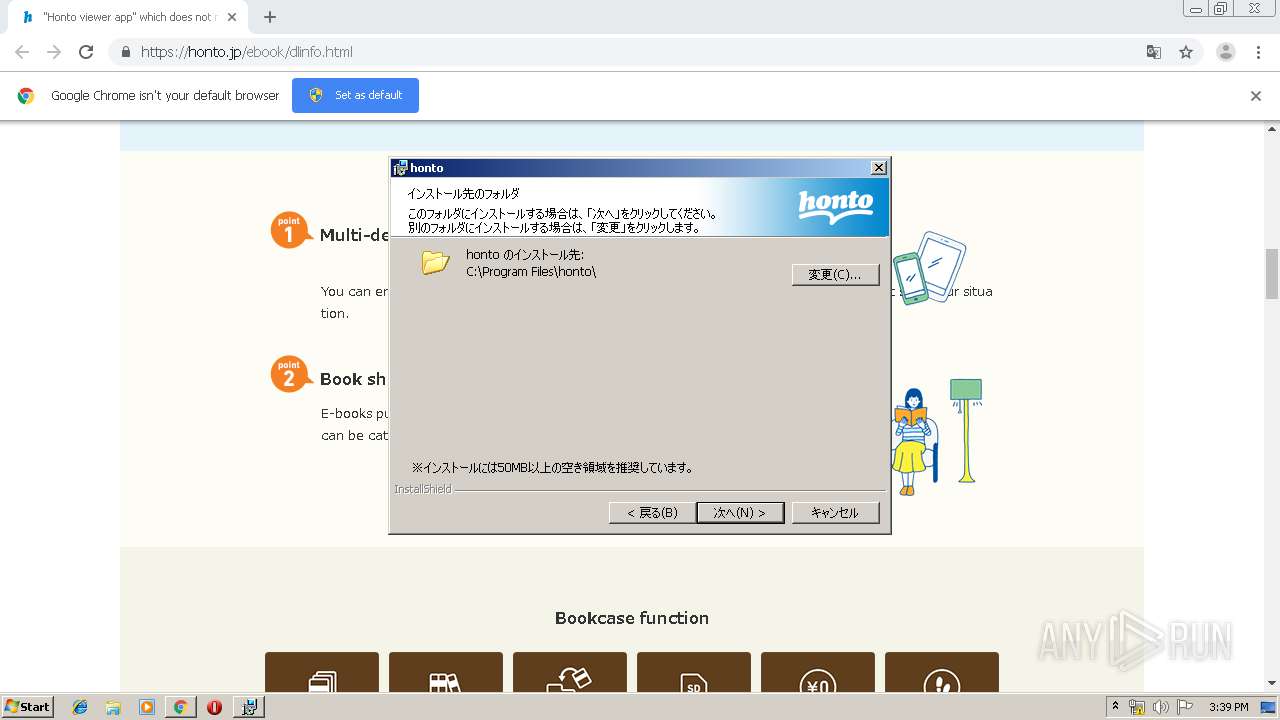The height and width of the screenshot is (720, 1280).
Task: Click the 変更(C)... change folder button
Action: pyautogui.click(x=835, y=274)
